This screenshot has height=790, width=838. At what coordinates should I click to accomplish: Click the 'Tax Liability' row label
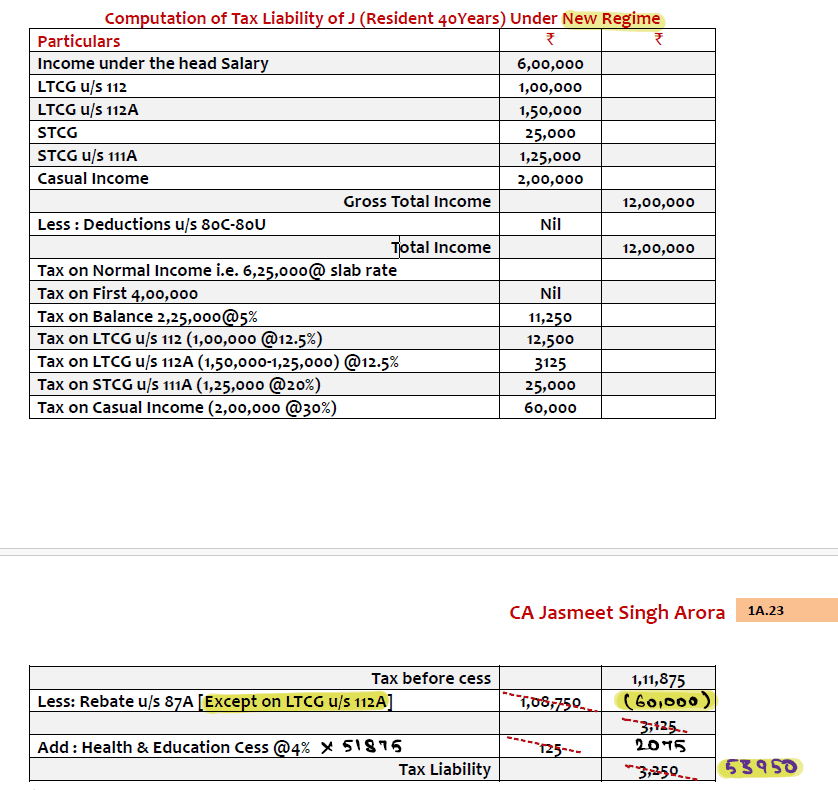445,770
